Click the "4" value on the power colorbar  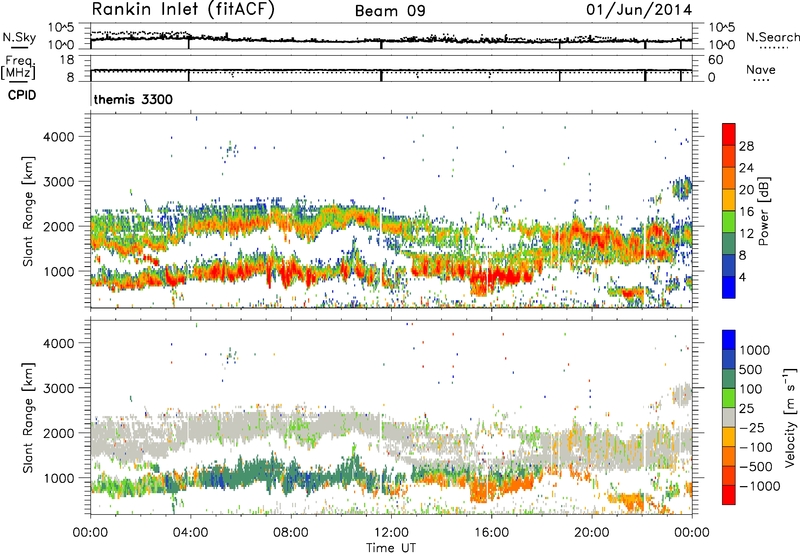click(743, 278)
